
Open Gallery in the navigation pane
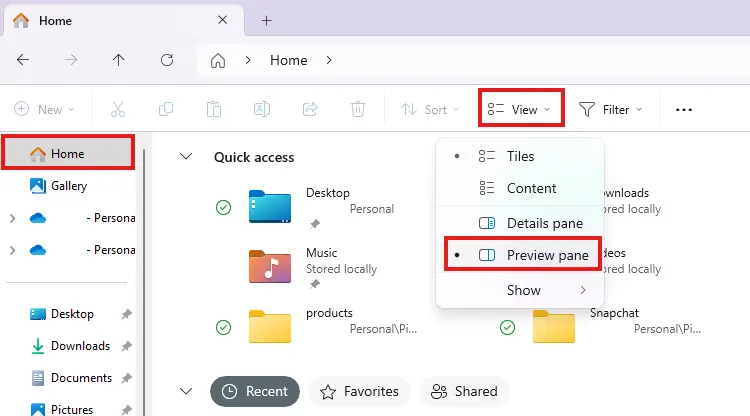pos(68,186)
